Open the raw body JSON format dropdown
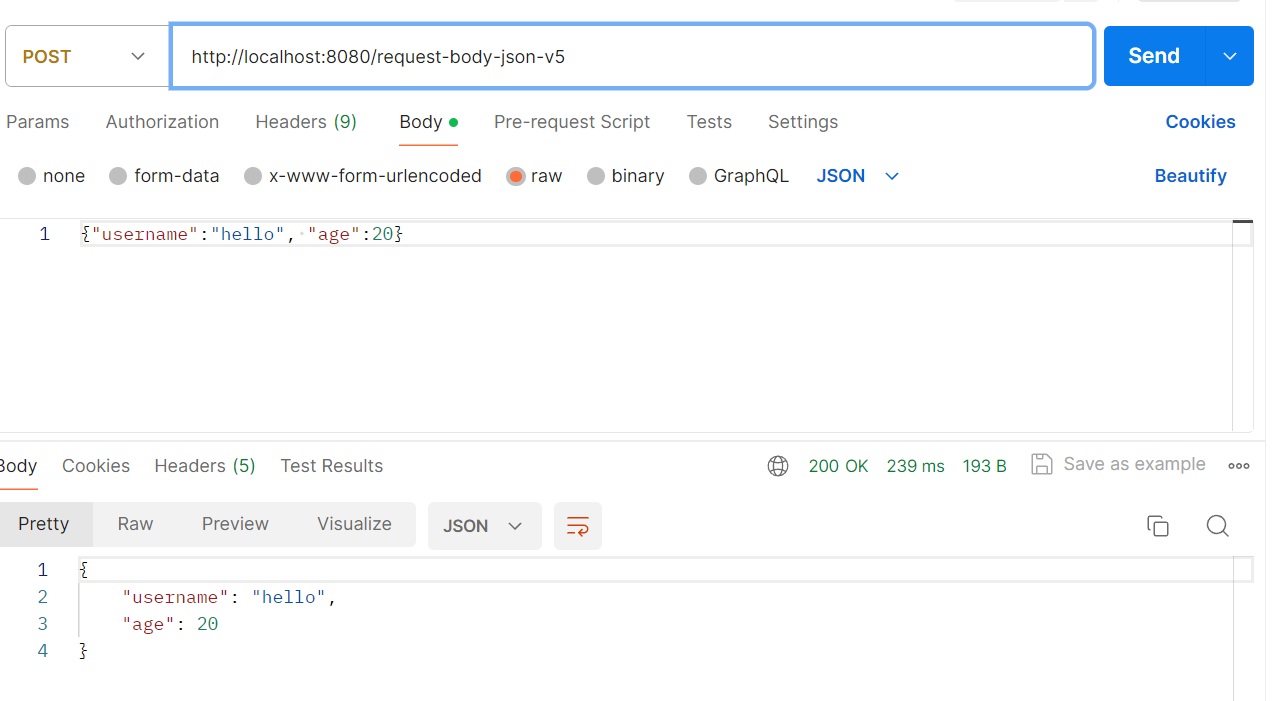1281x701 pixels. point(858,176)
